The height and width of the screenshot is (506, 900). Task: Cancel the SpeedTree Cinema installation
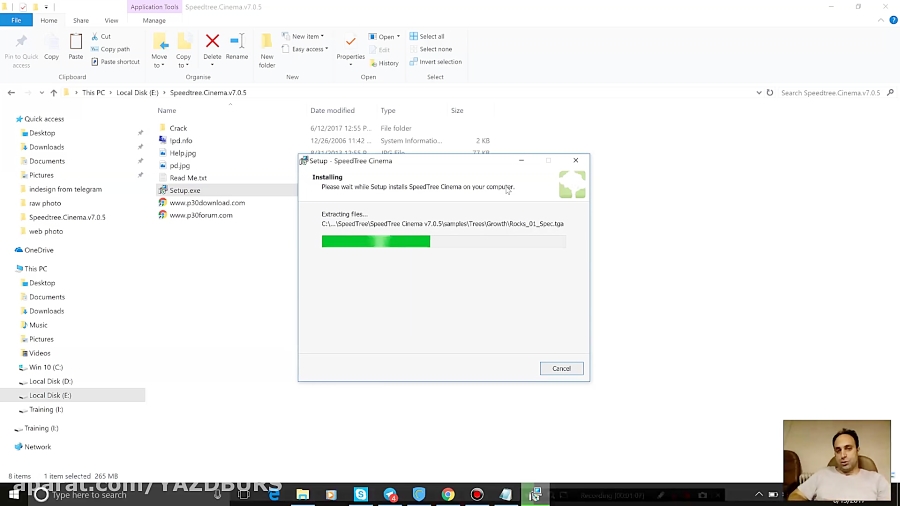point(561,368)
